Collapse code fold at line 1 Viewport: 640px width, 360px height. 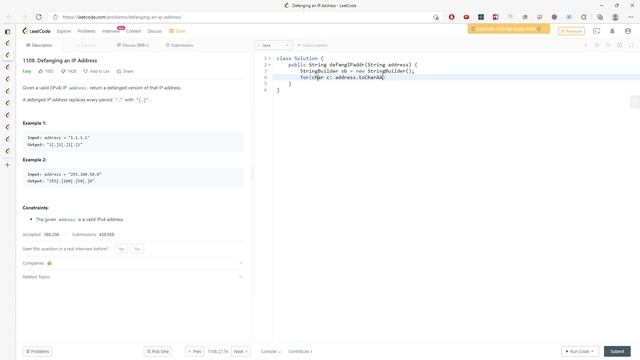[270, 58]
